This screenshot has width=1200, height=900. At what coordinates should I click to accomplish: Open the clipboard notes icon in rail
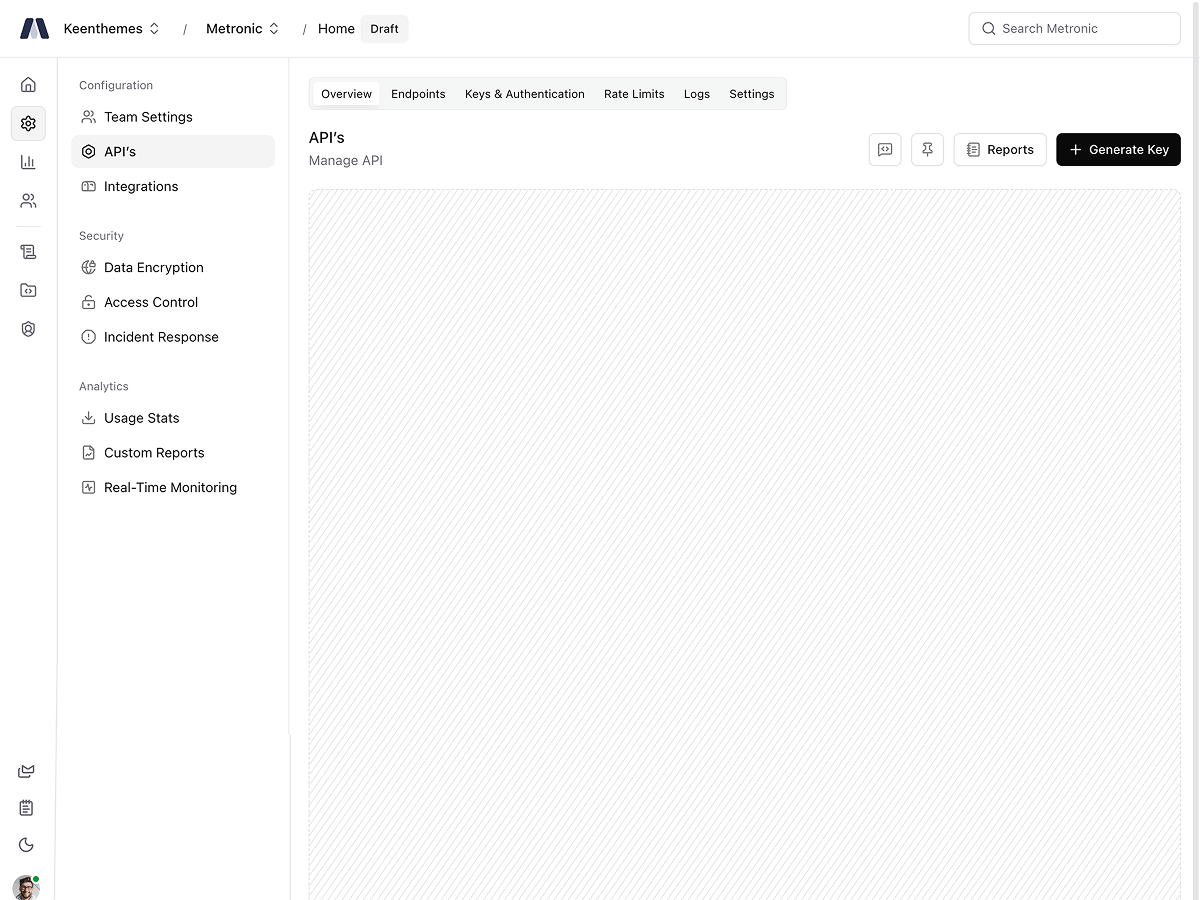pyautogui.click(x=27, y=808)
